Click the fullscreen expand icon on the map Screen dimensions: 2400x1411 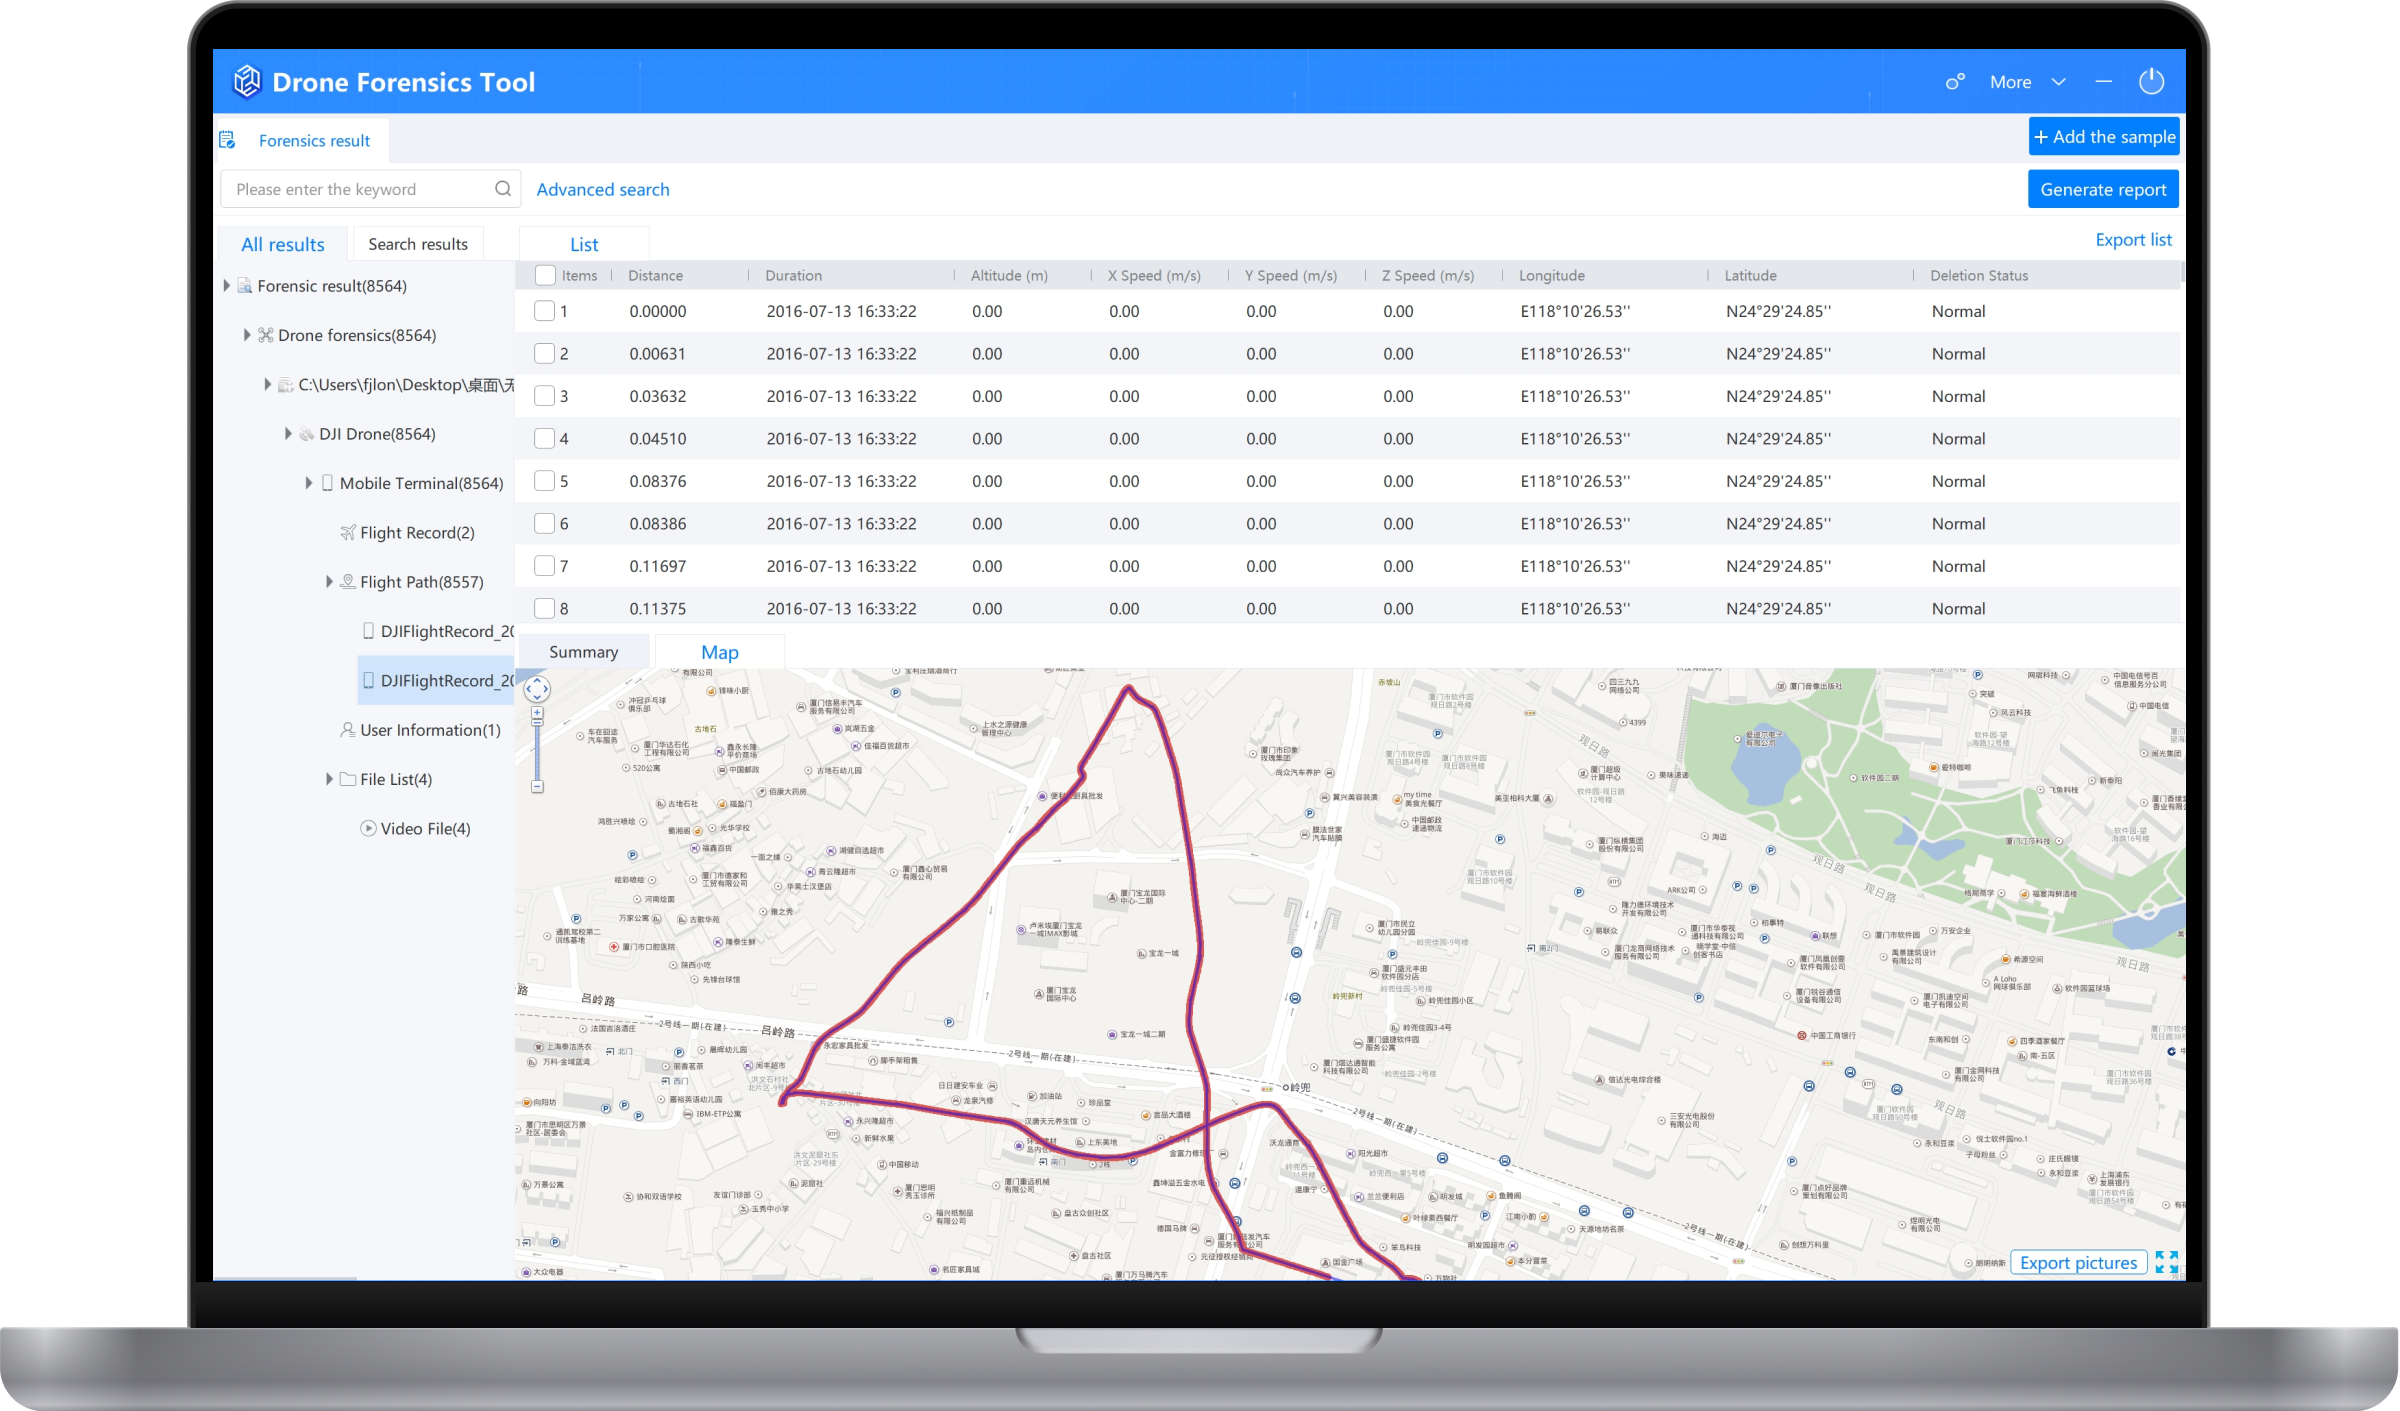(2168, 1262)
